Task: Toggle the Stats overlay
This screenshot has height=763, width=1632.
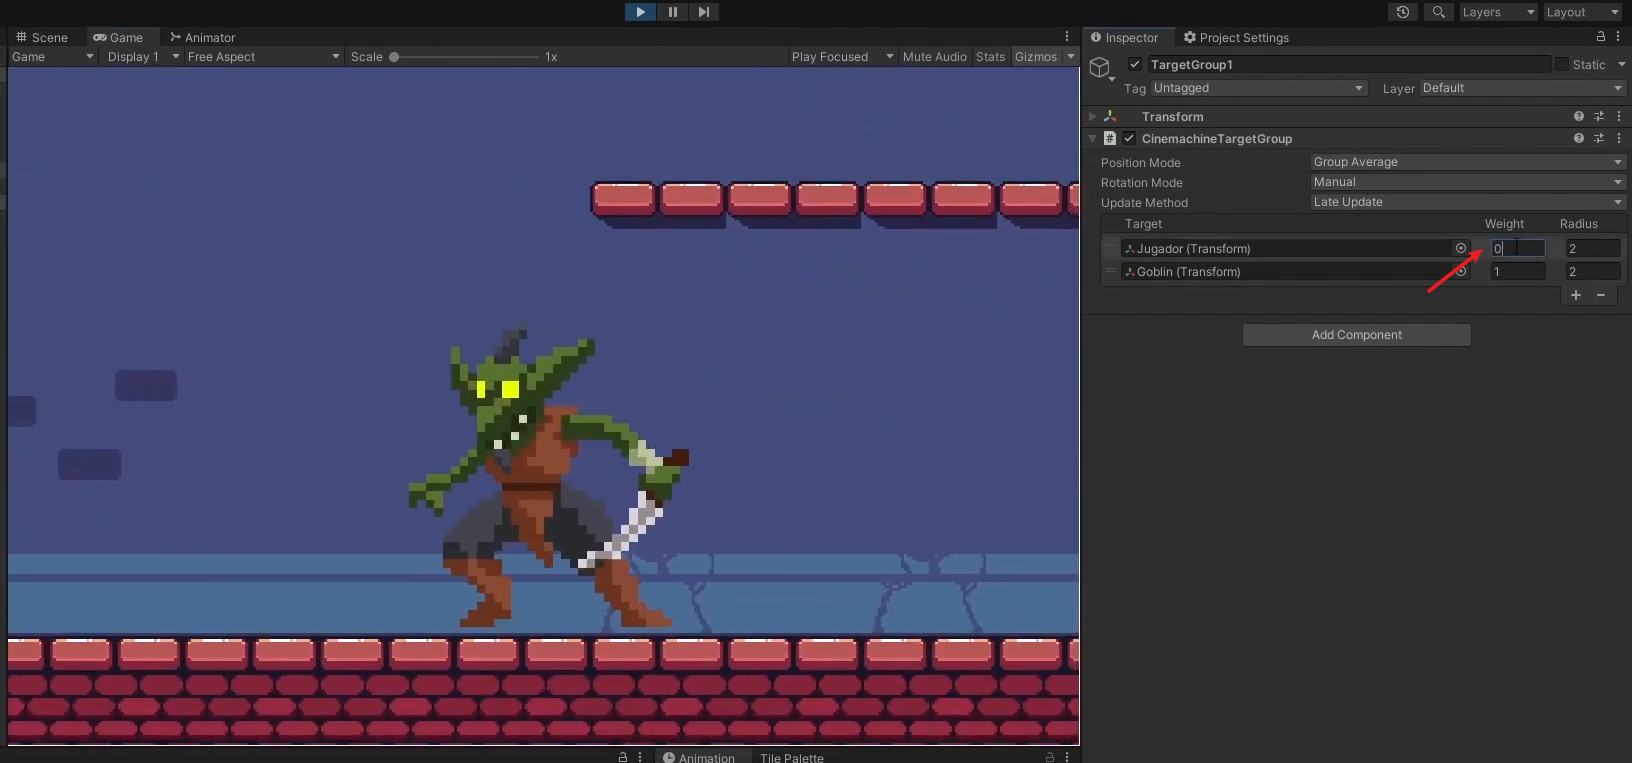Action: [991, 57]
